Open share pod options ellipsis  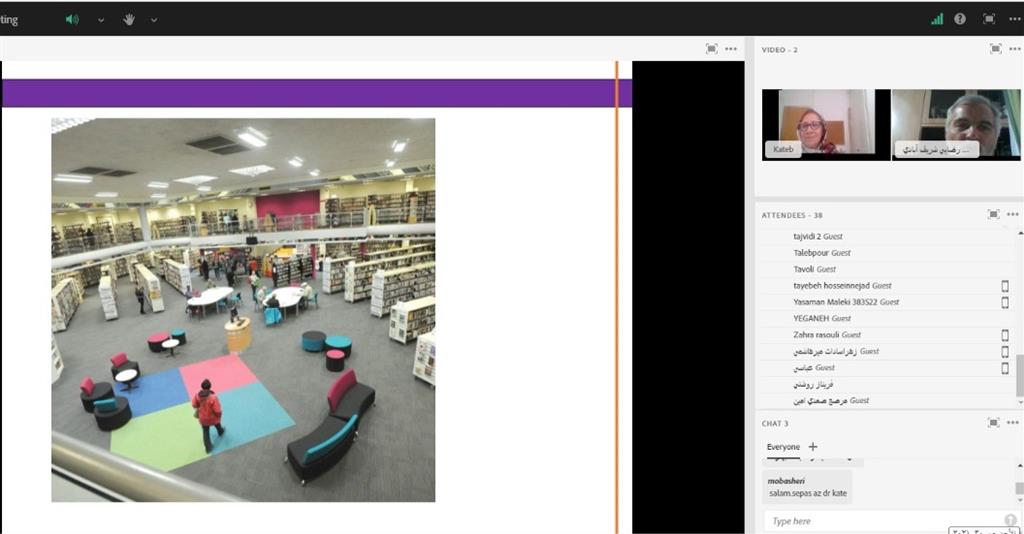pos(731,49)
